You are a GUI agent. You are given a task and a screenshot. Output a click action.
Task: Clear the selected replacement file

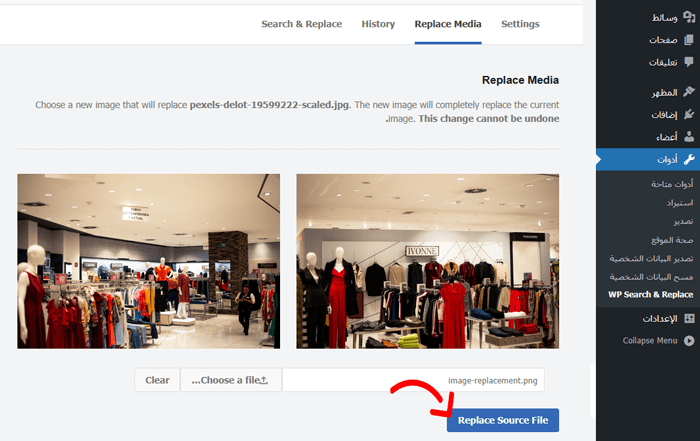click(157, 380)
